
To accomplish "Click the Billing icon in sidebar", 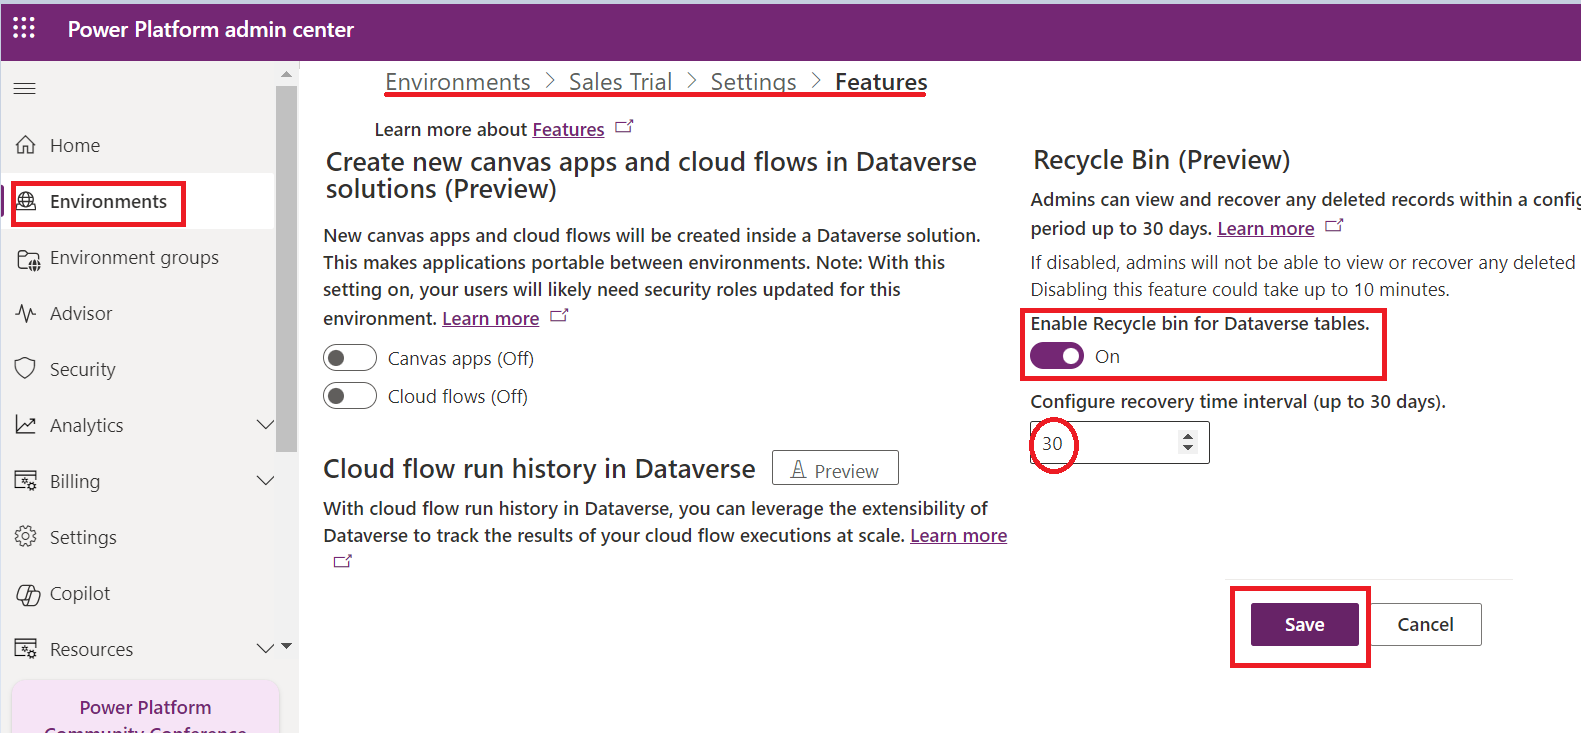I will (26, 481).
